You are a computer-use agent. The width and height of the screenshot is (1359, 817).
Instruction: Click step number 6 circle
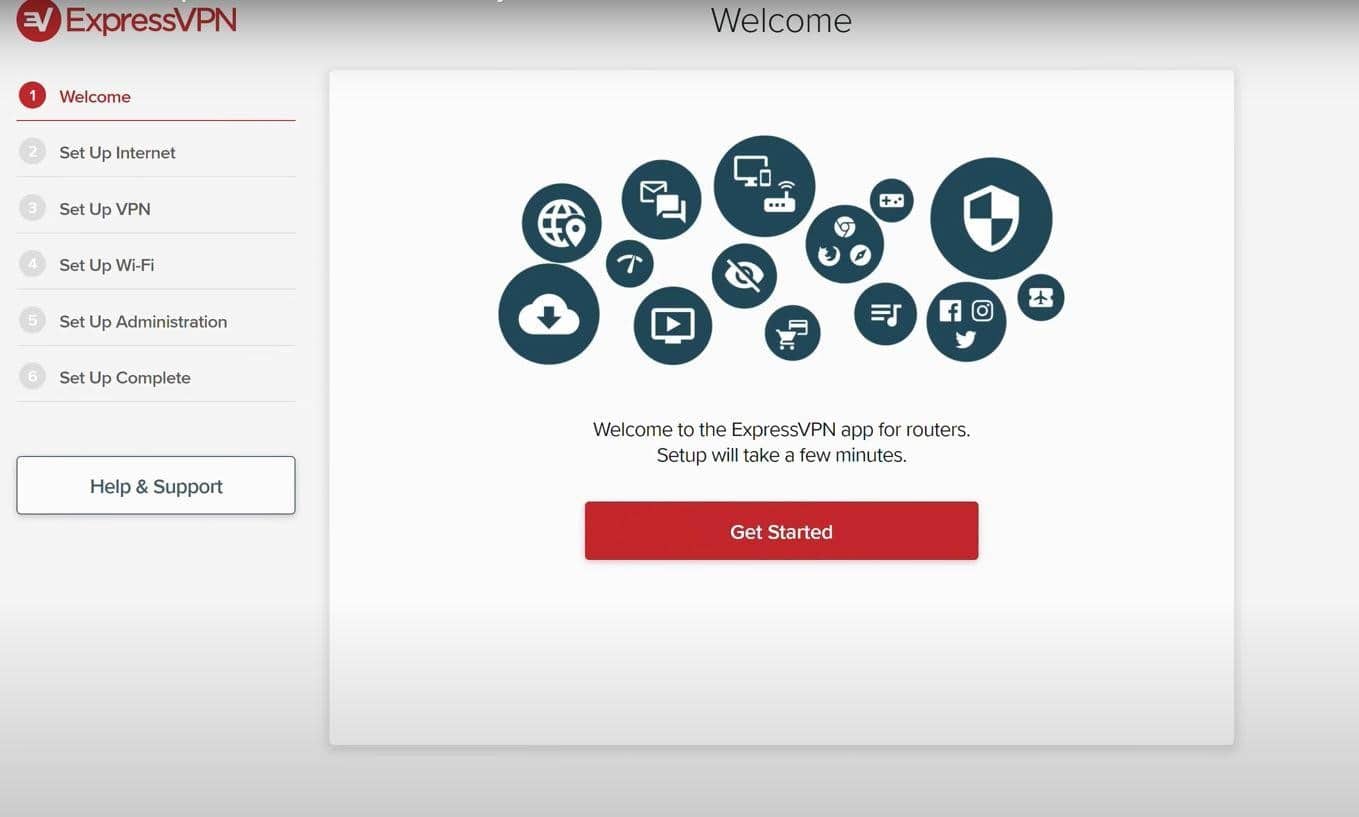pyautogui.click(x=32, y=376)
